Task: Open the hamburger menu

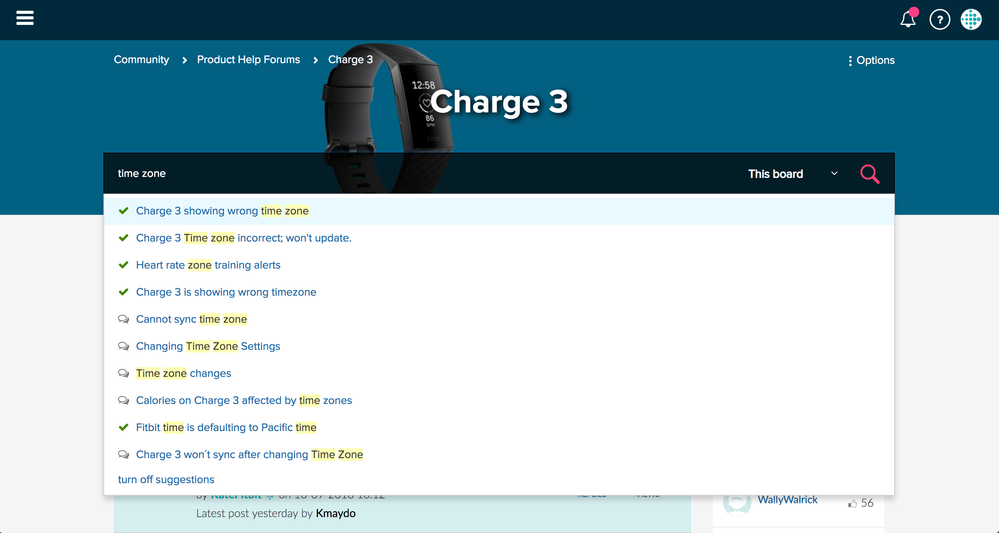Action: [x=25, y=19]
